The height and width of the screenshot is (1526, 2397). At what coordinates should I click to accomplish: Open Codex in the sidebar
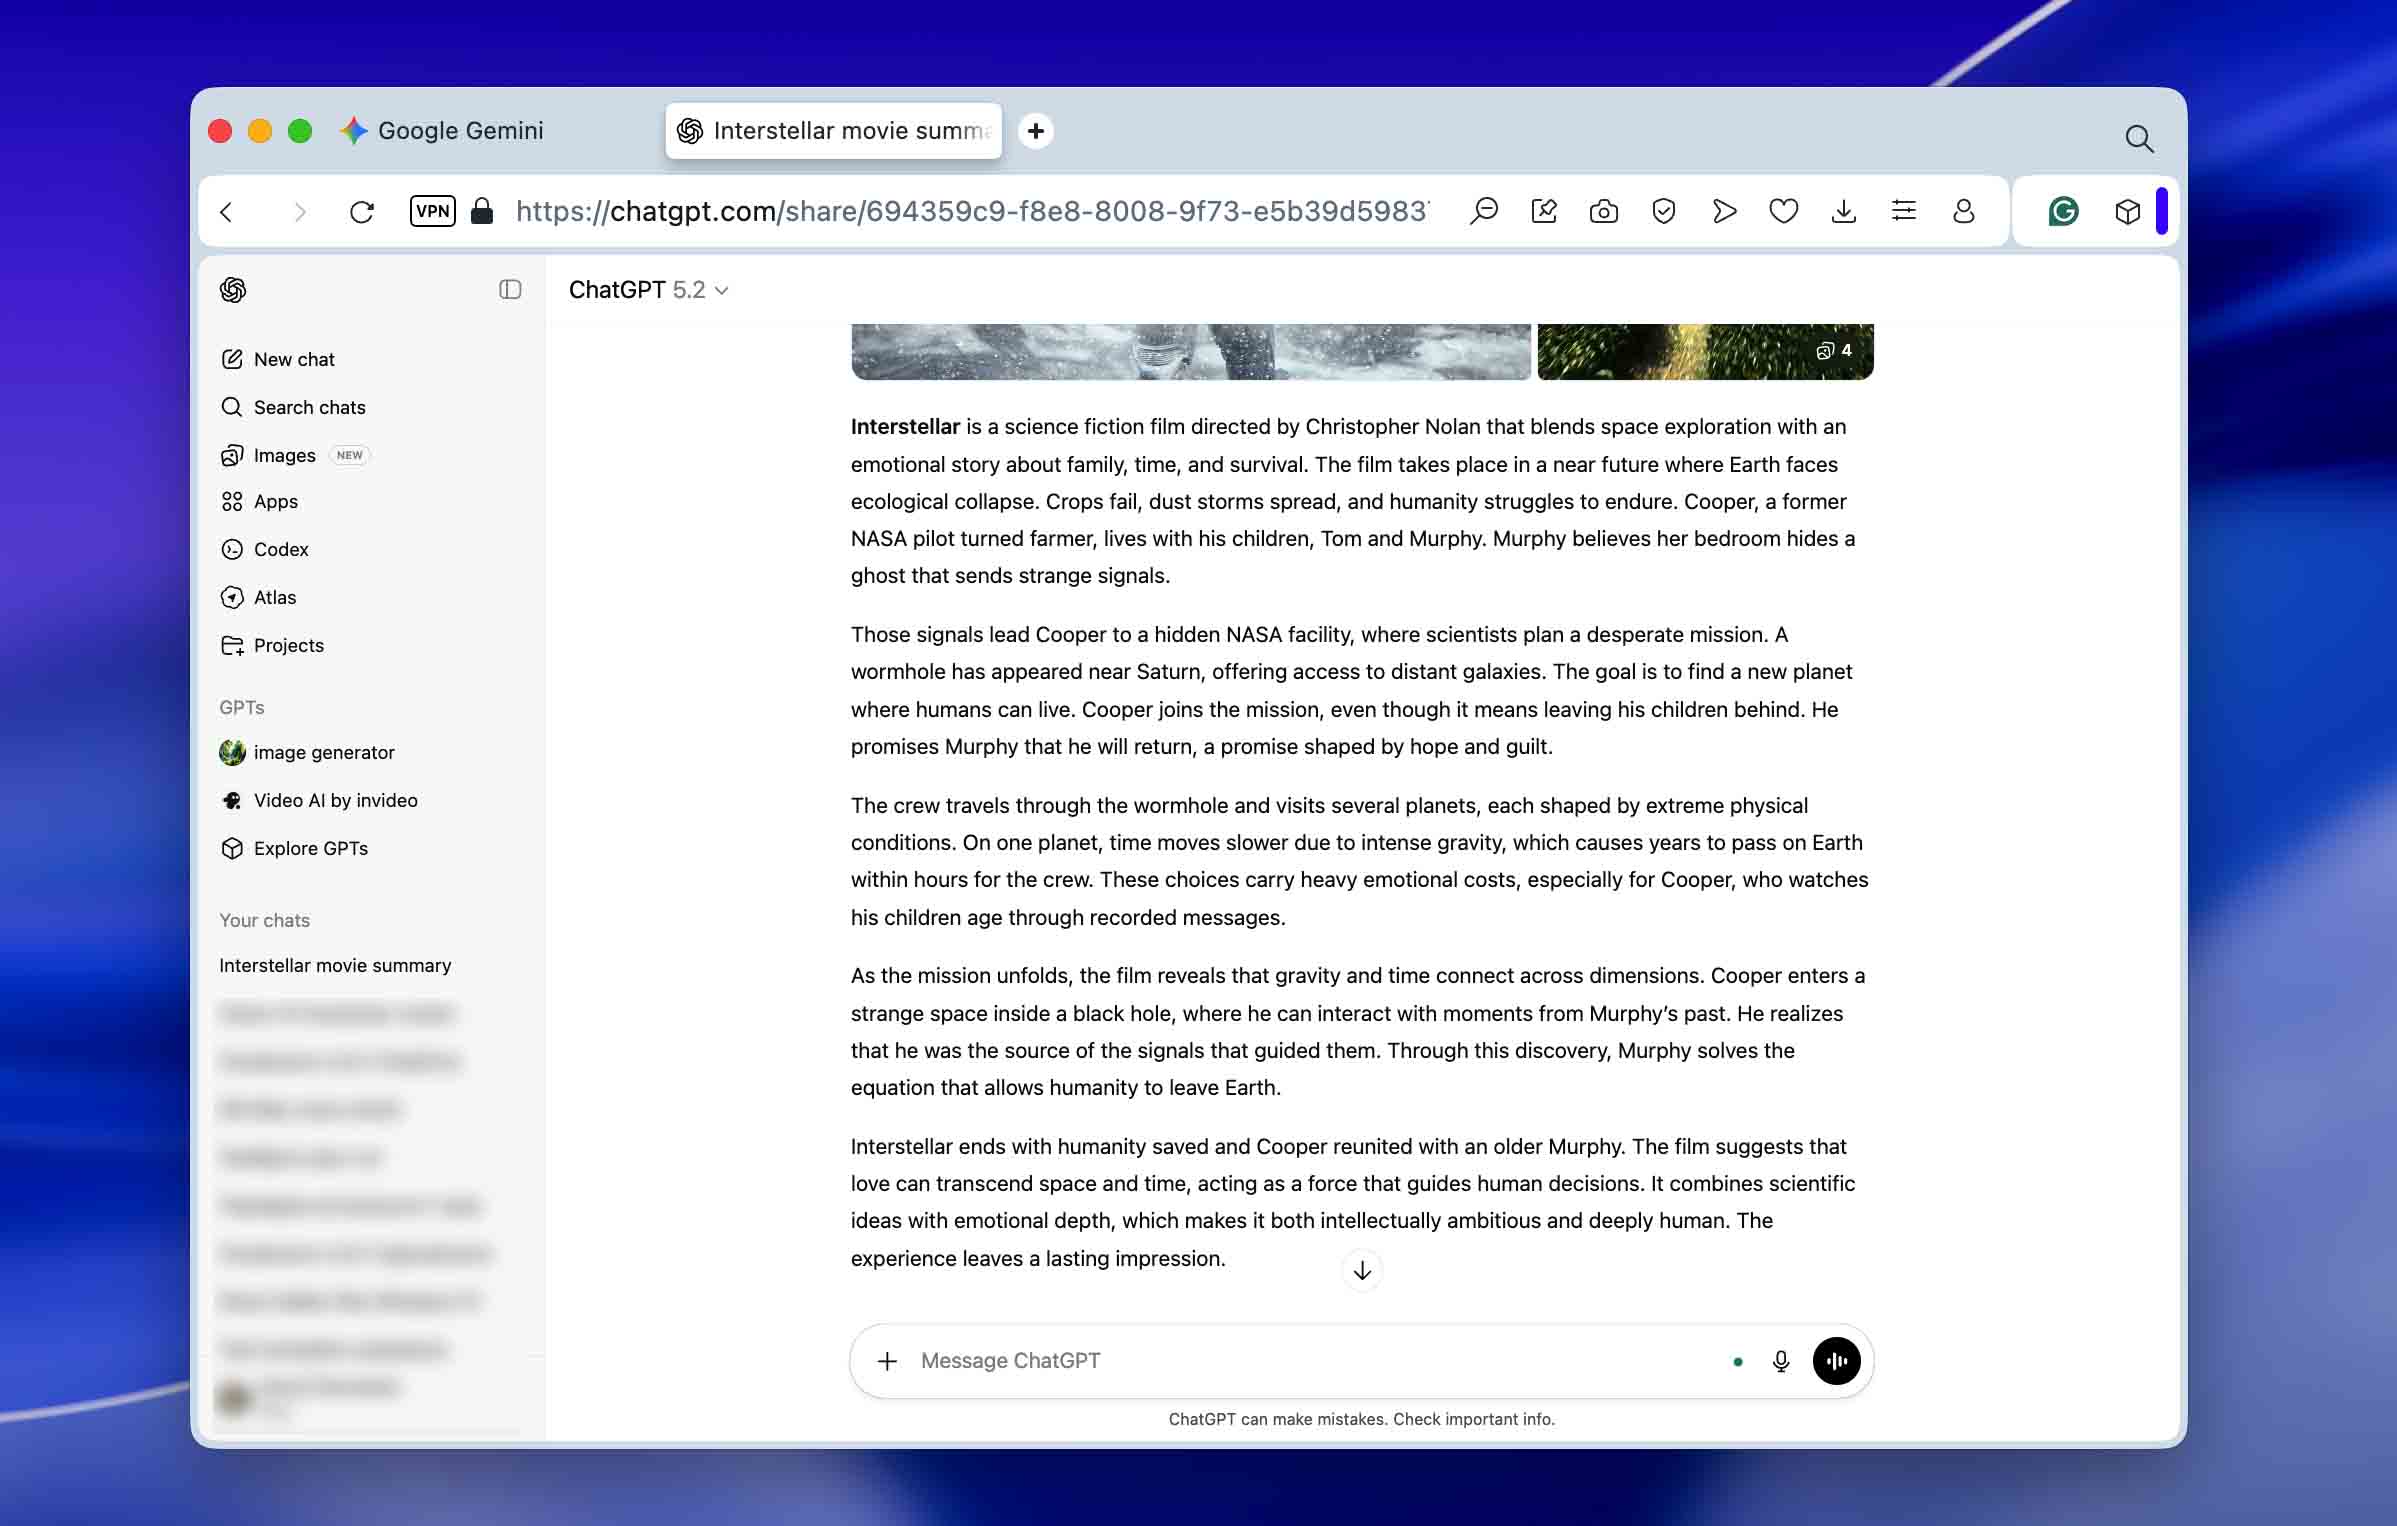[x=281, y=549]
